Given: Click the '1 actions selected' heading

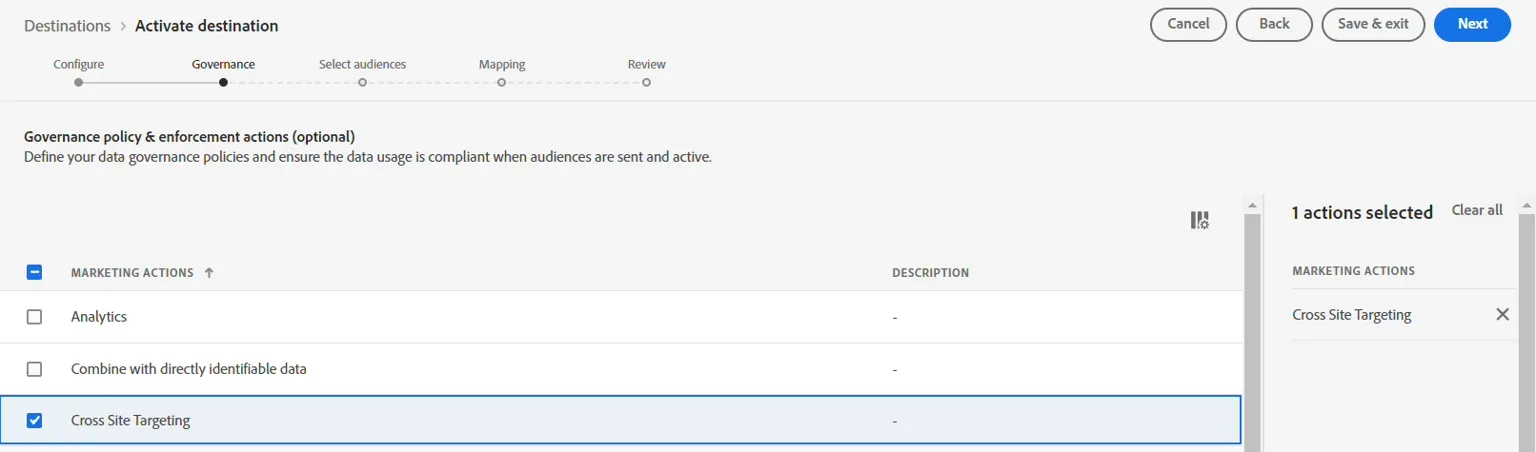Looking at the screenshot, I should [1362, 212].
